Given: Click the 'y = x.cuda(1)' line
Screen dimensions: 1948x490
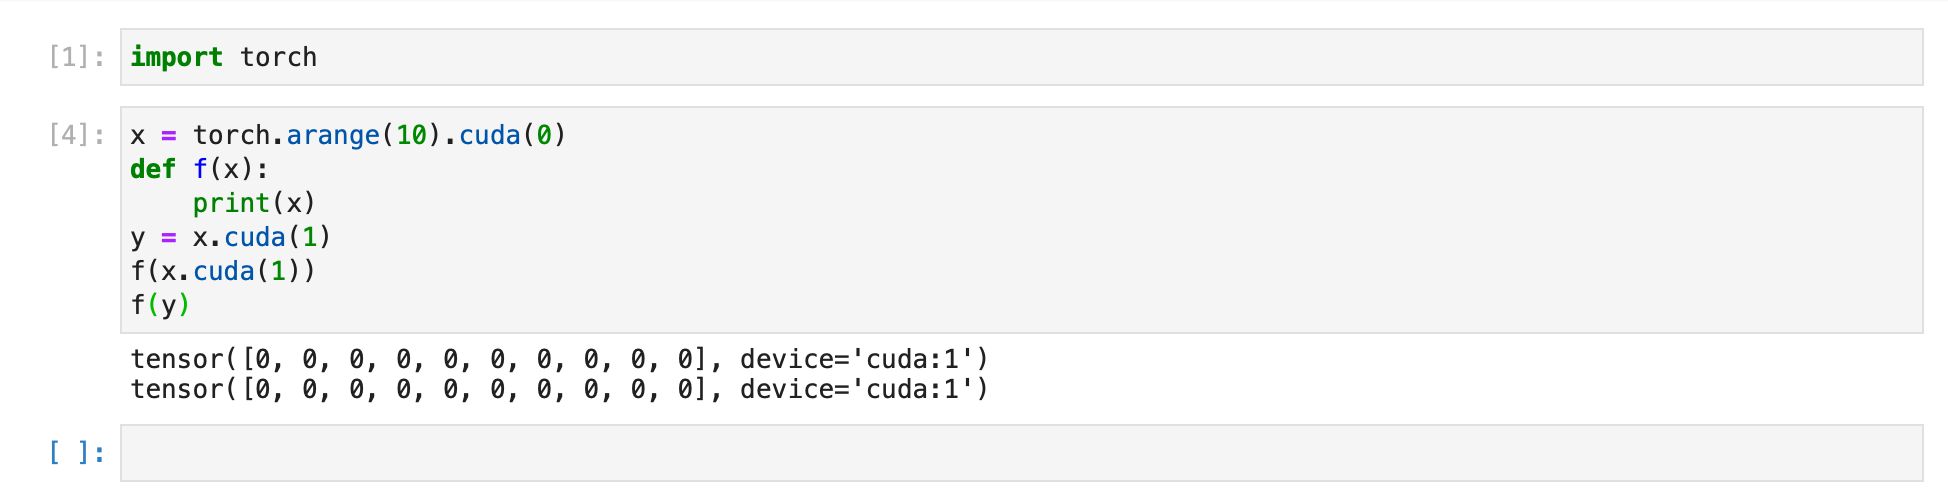Looking at the screenshot, I should point(230,237).
